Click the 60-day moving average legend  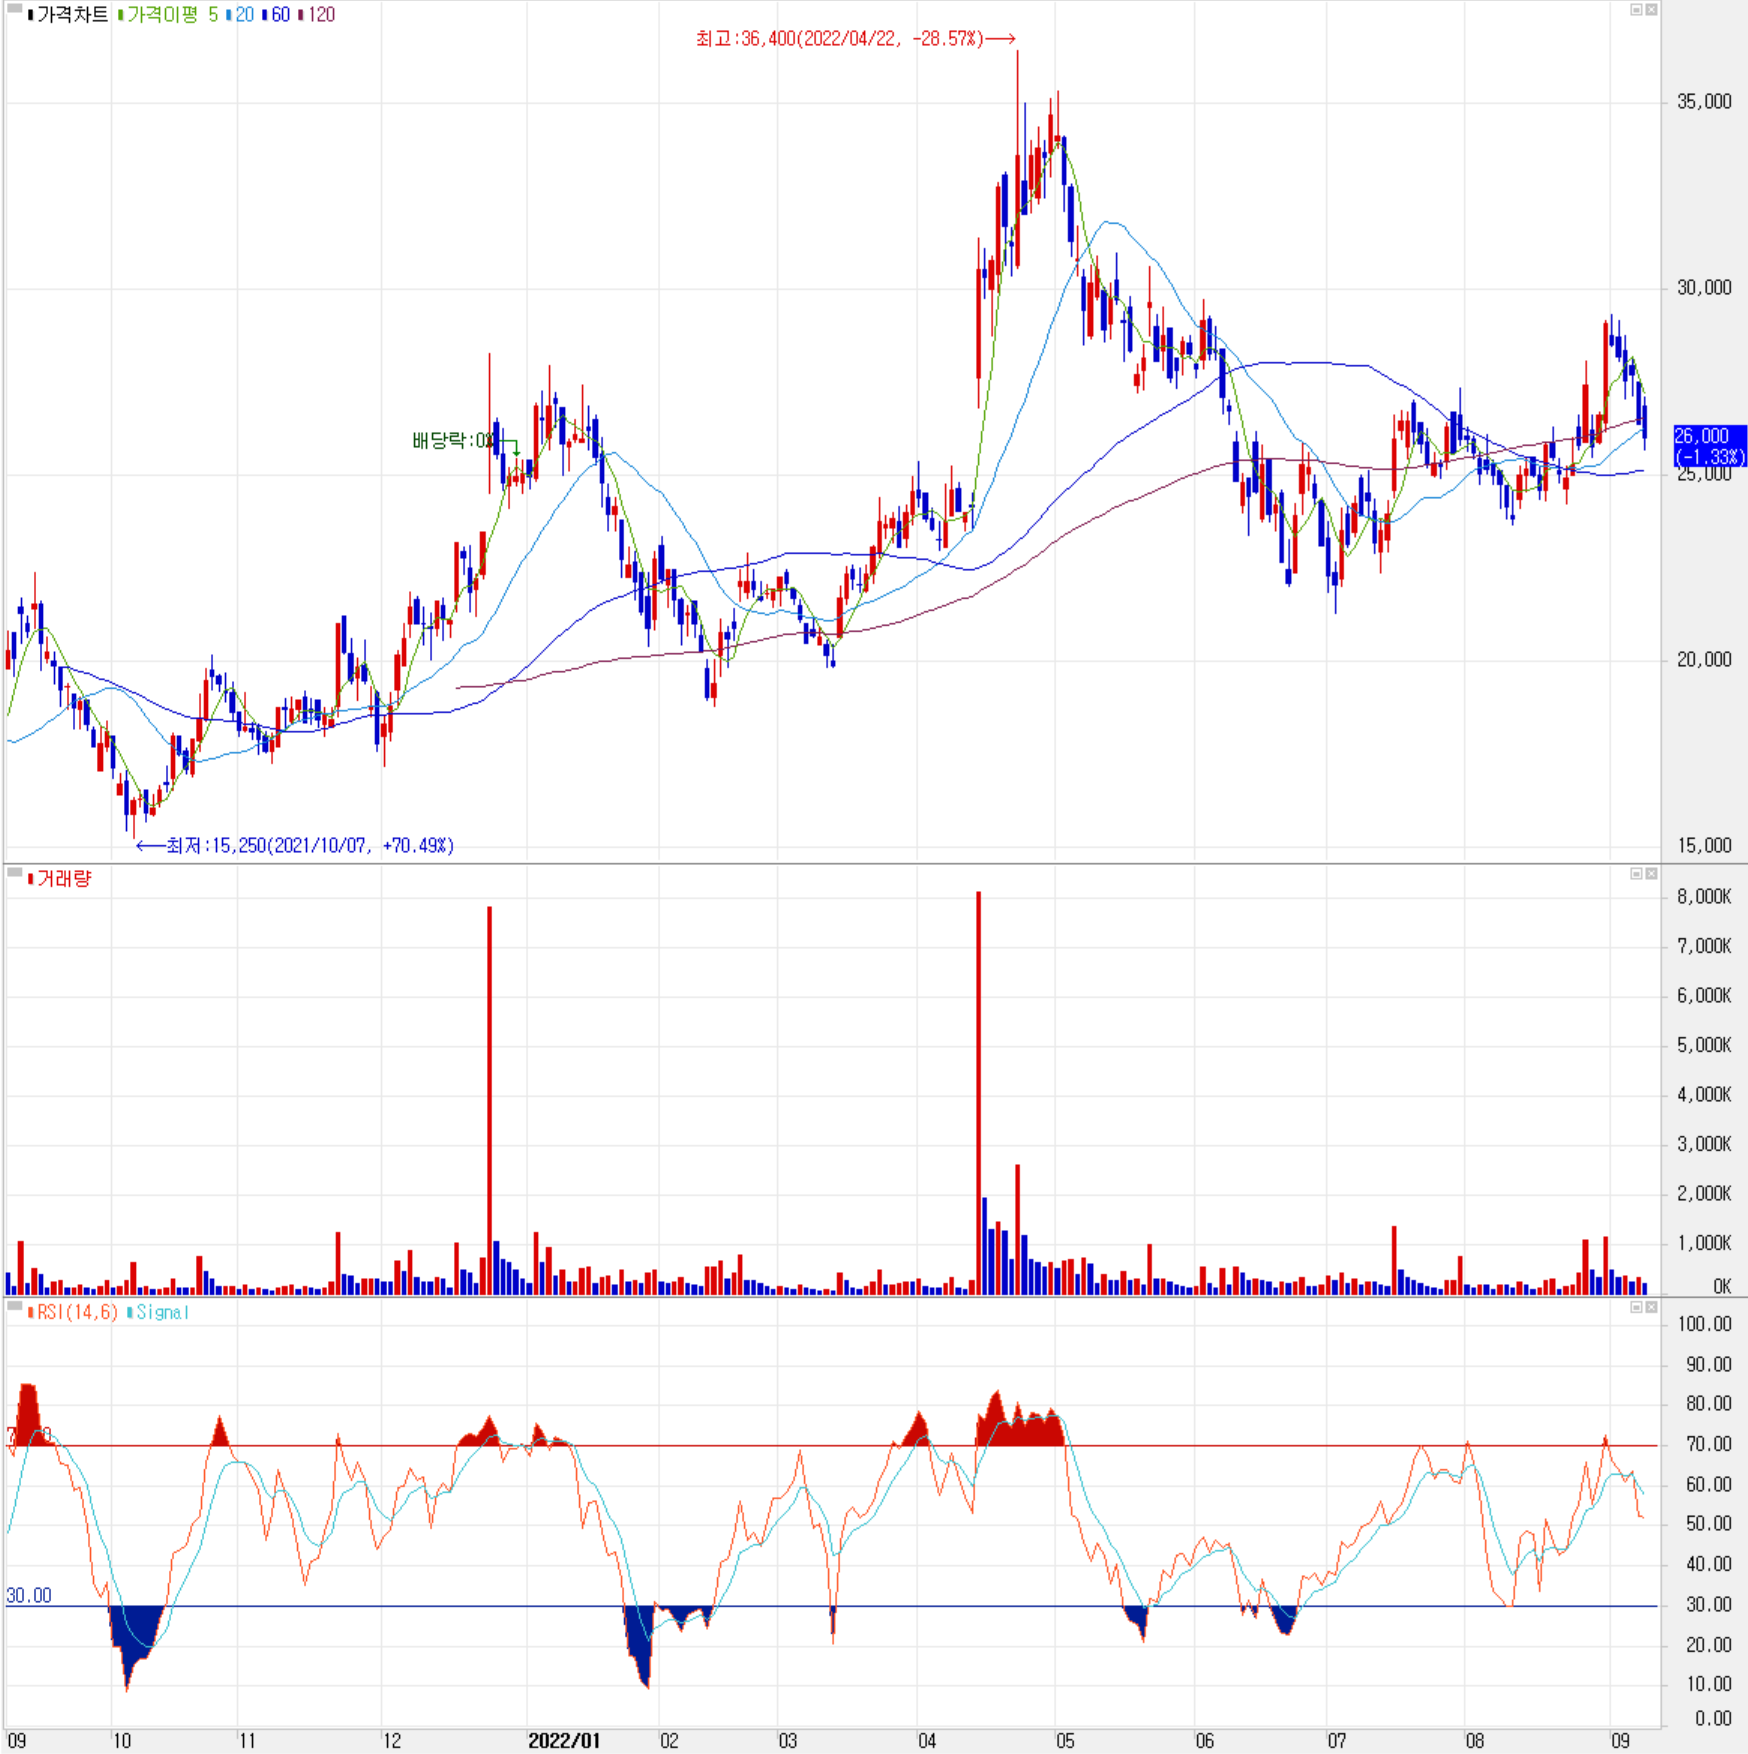click(280, 15)
